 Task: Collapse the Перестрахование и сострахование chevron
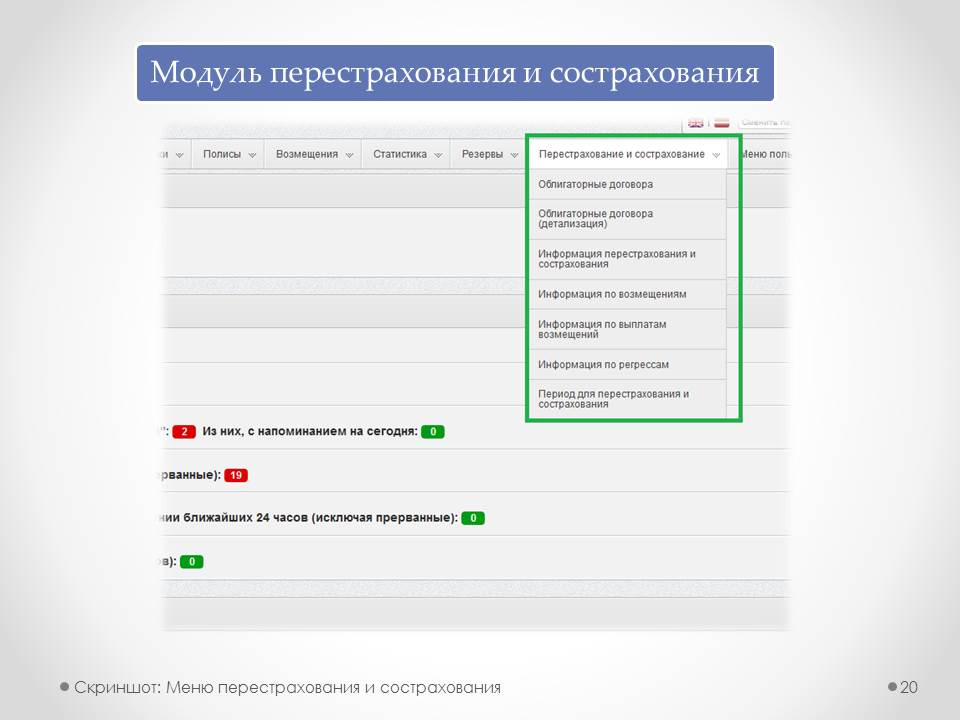coord(716,156)
